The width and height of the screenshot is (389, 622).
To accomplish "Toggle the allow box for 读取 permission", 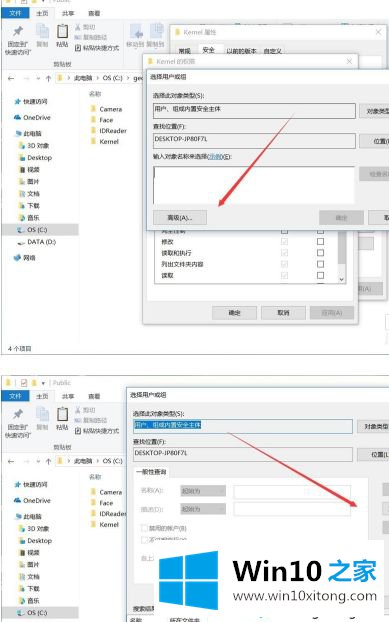I will [284, 275].
